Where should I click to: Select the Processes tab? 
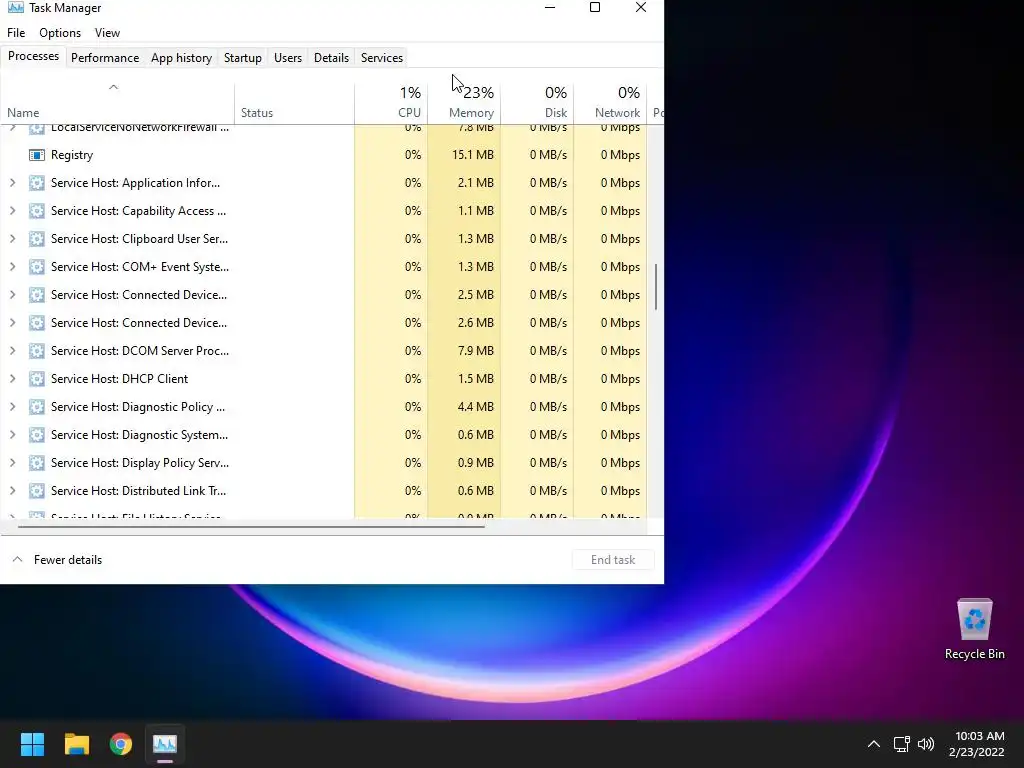click(33, 56)
